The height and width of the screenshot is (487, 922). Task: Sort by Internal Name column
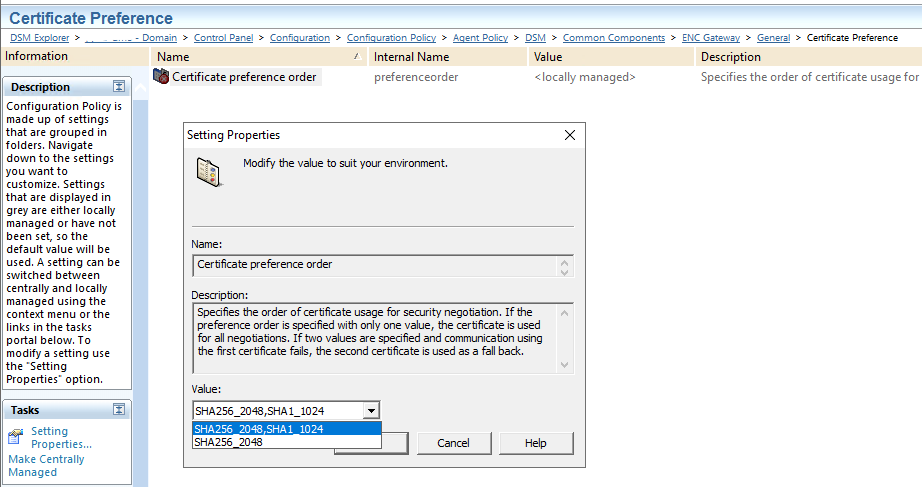point(448,56)
